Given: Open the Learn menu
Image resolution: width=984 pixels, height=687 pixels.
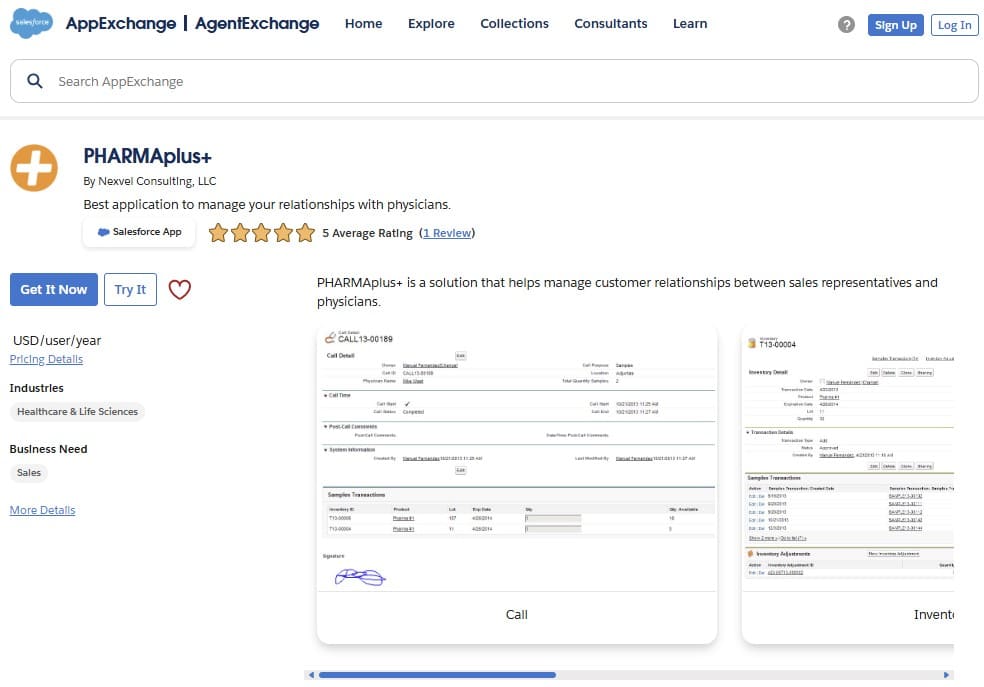Looking at the screenshot, I should pyautogui.click(x=690, y=24).
